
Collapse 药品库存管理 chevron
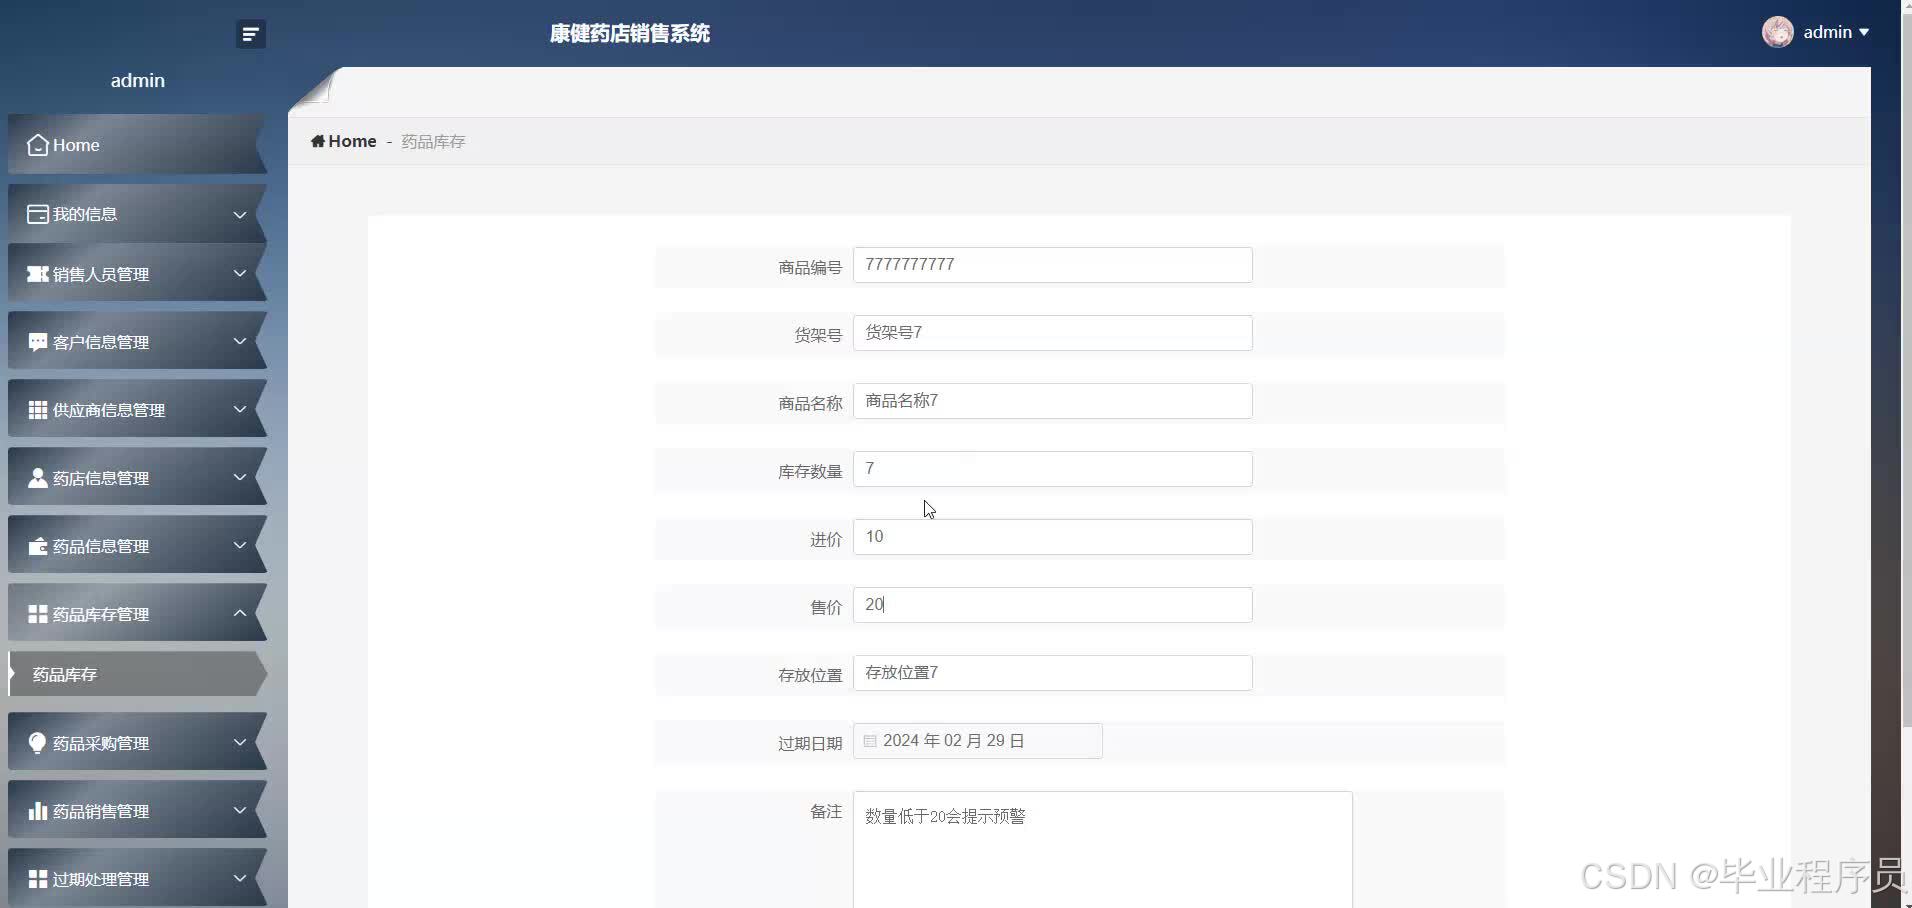click(240, 613)
